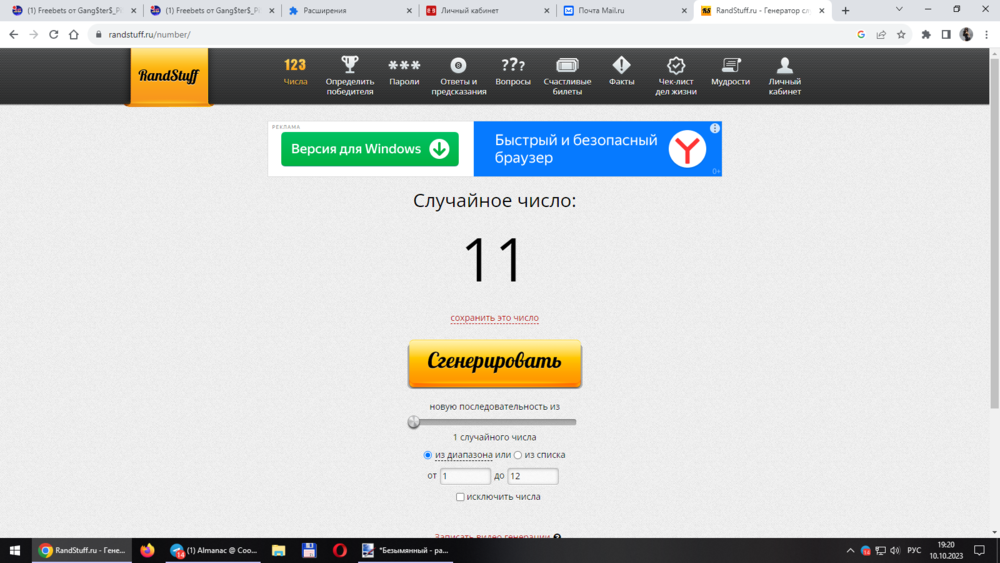
Task: Open Chrome three-dot menu
Action: pyautogui.click(x=986, y=34)
